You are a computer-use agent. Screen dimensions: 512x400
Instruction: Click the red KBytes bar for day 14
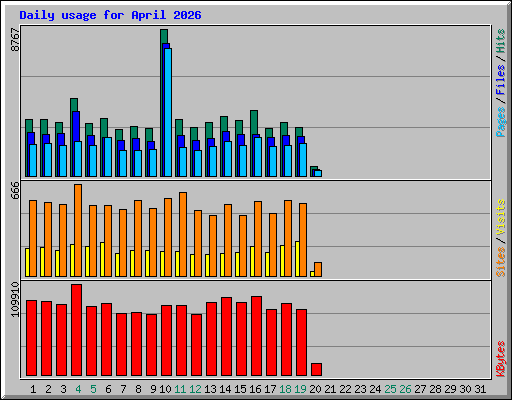tap(226, 337)
